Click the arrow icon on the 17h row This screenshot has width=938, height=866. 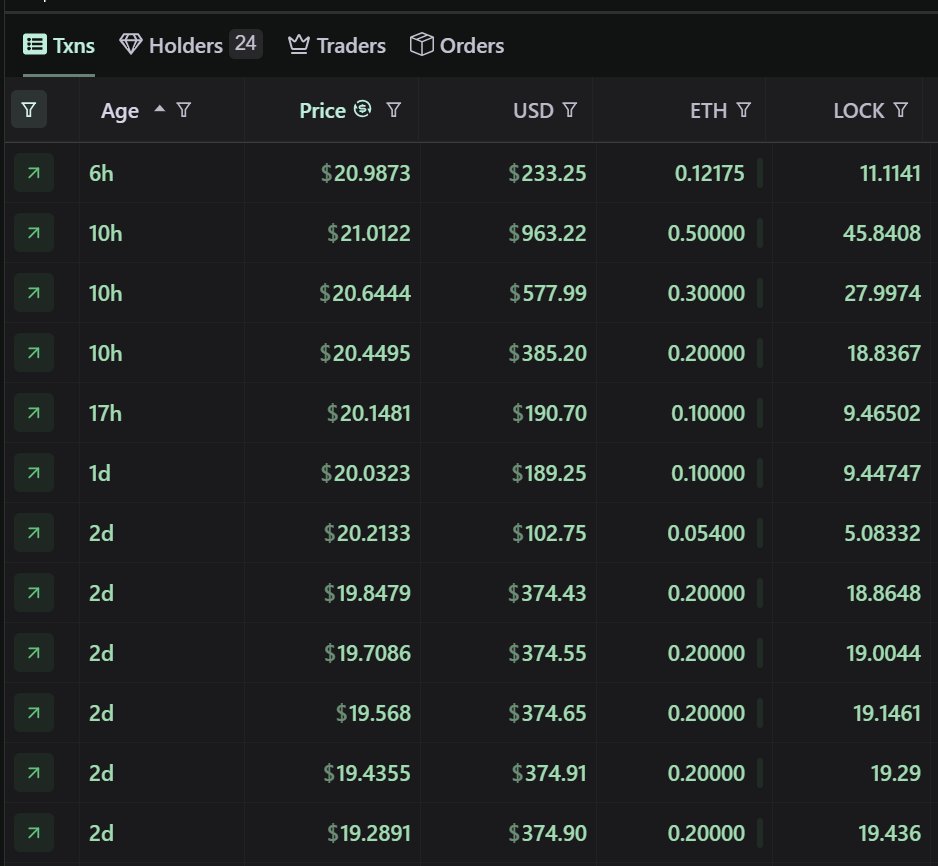click(34, 413)
